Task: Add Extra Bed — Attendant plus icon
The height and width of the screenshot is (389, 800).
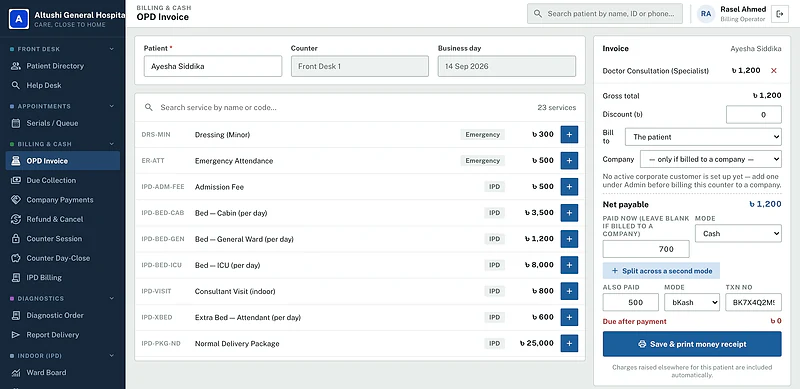Action: point(569,317)
